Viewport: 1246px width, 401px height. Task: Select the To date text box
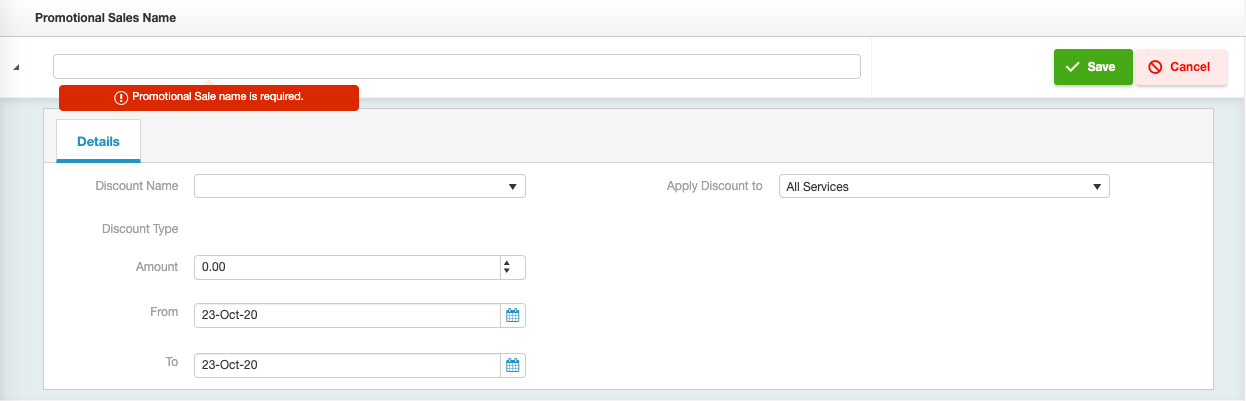point(346,365)
